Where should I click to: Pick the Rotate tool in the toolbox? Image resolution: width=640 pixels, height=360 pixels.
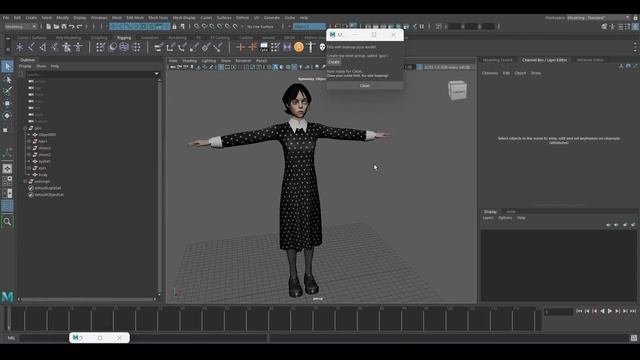pyautogui.click(x=7, y=116)
